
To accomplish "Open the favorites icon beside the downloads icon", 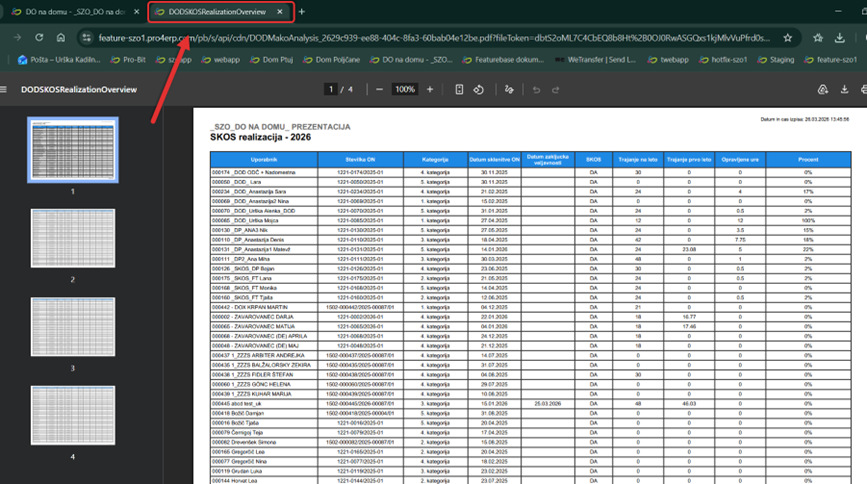I will [818, 38].
